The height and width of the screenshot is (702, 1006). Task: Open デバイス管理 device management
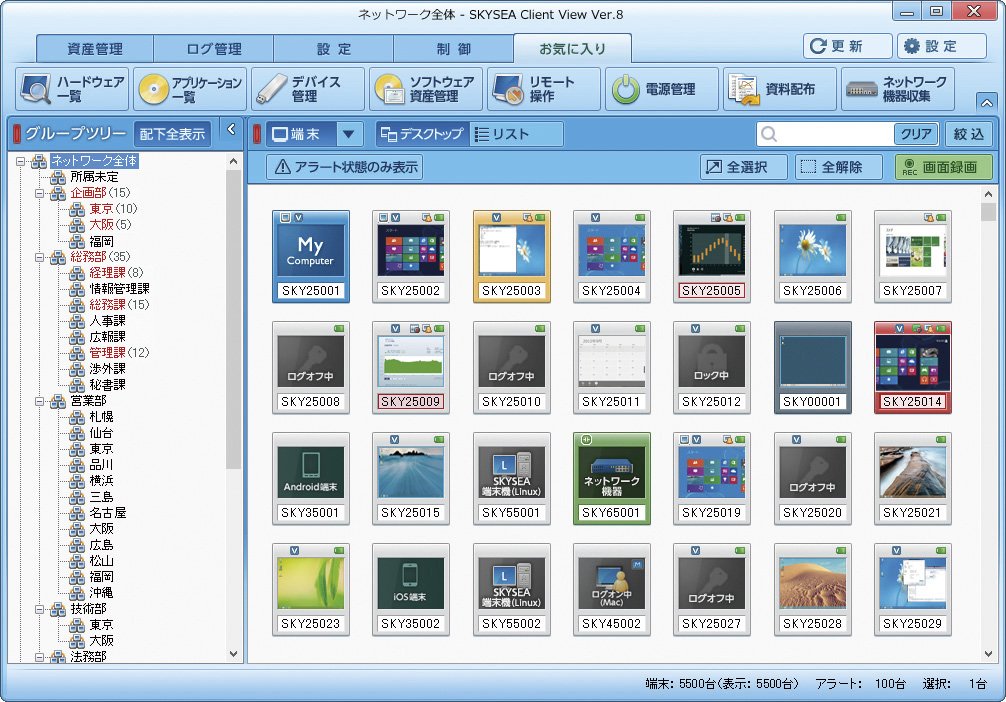point(308,89)
